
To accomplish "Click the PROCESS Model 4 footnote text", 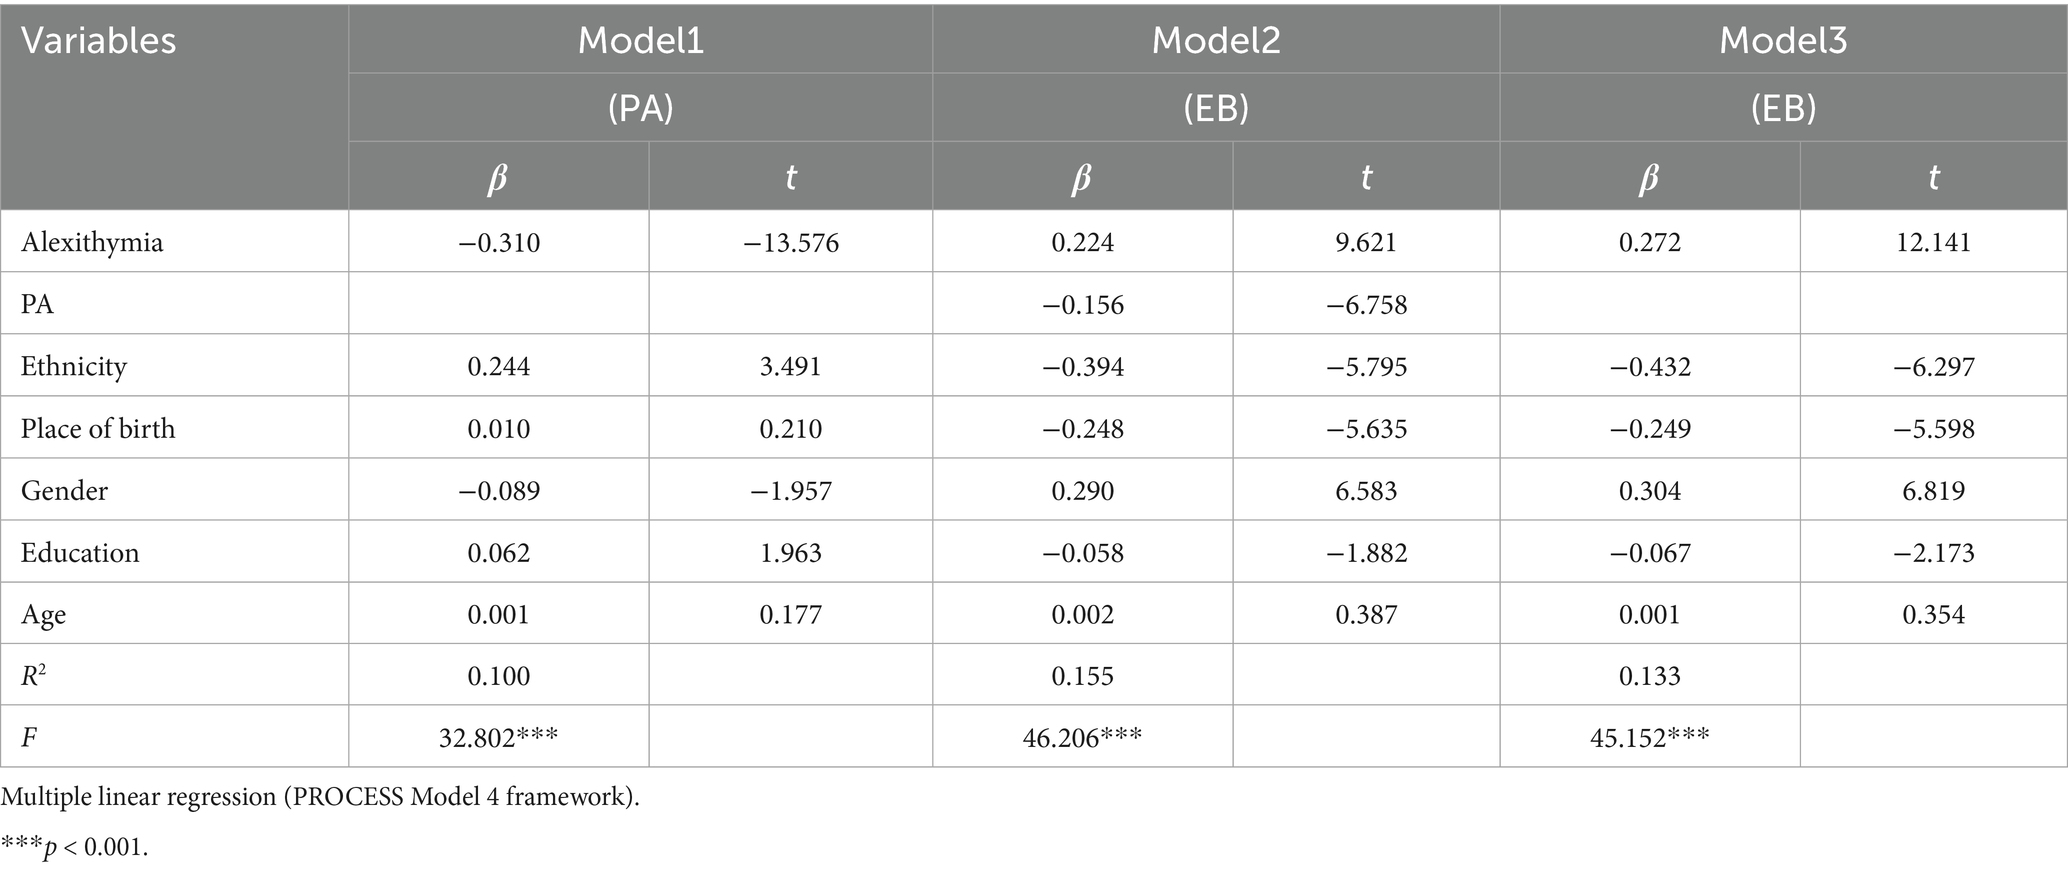I will tap(320, 797).
